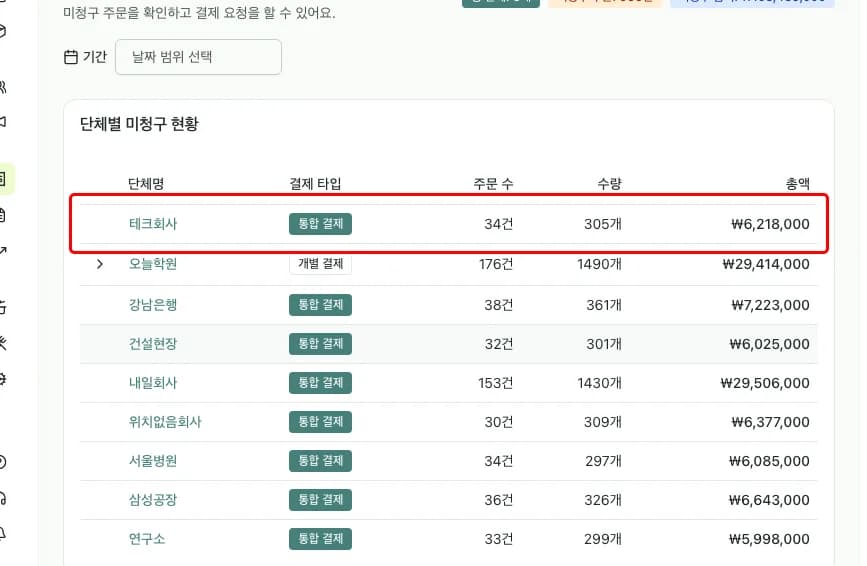Click the 1490개 quantity cell
867x566 pixels.
click(599, 264)
